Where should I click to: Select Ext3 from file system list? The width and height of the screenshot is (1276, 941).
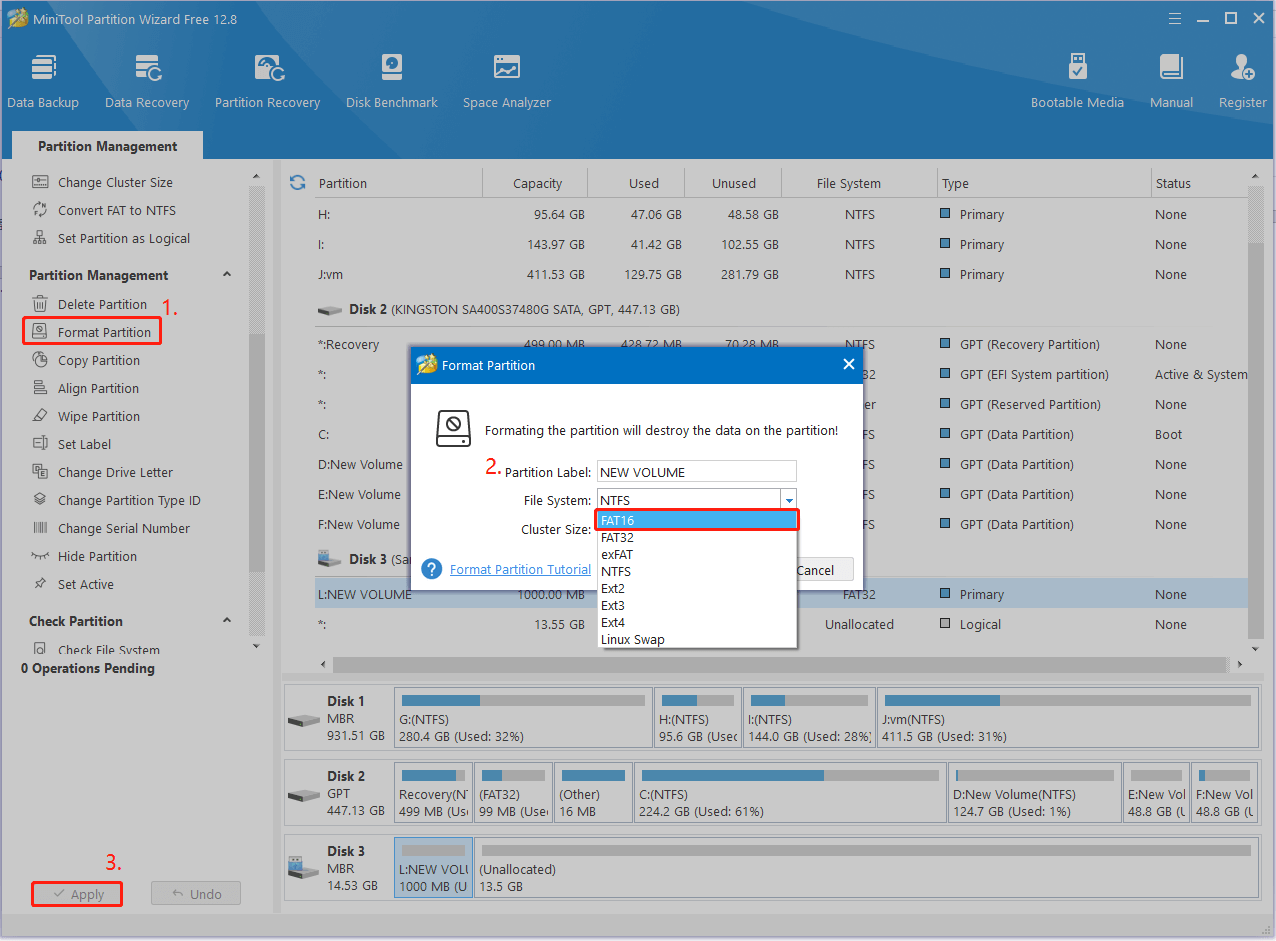697,605
